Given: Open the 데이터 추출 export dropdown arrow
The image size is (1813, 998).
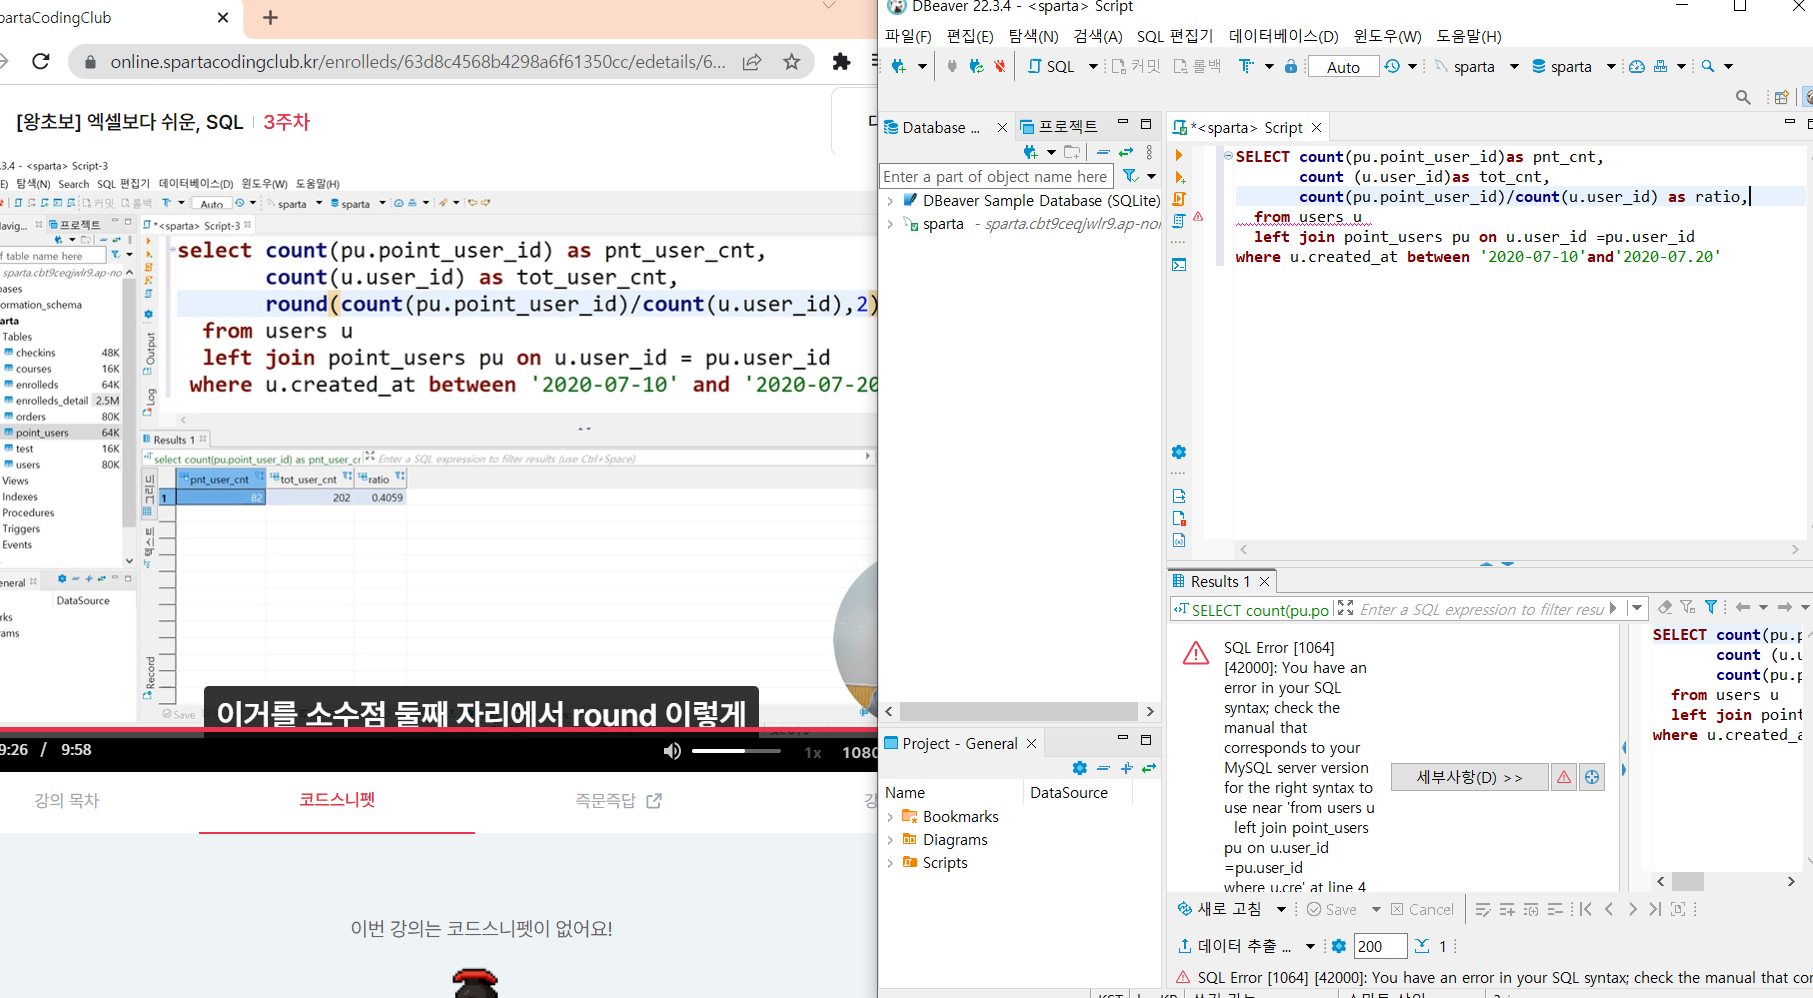Looking at the screenshot, I should click(1310, 946).
